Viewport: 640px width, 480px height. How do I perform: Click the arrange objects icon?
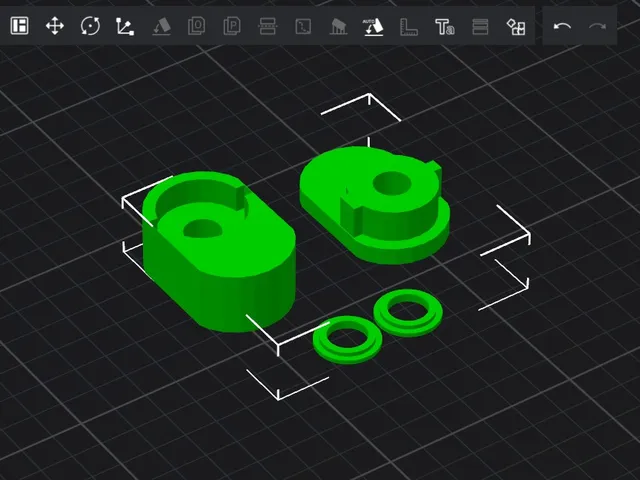(x=516, y=27)
